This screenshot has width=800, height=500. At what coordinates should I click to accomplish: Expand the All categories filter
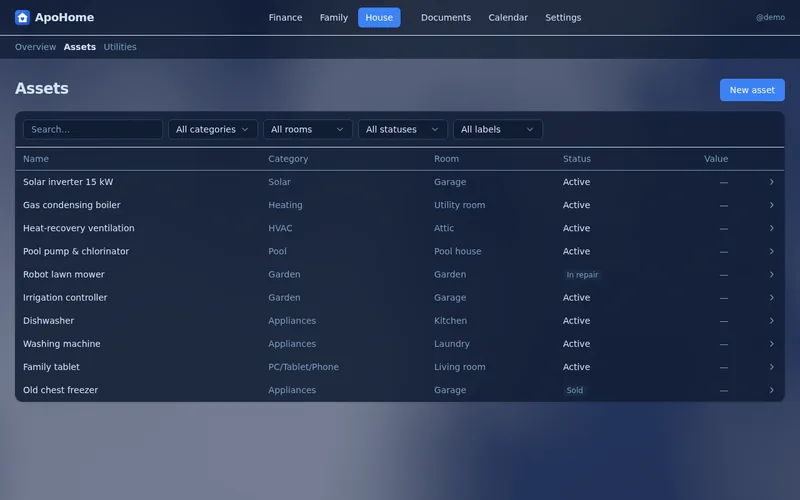pyautogui.click(x=213, y=130)
